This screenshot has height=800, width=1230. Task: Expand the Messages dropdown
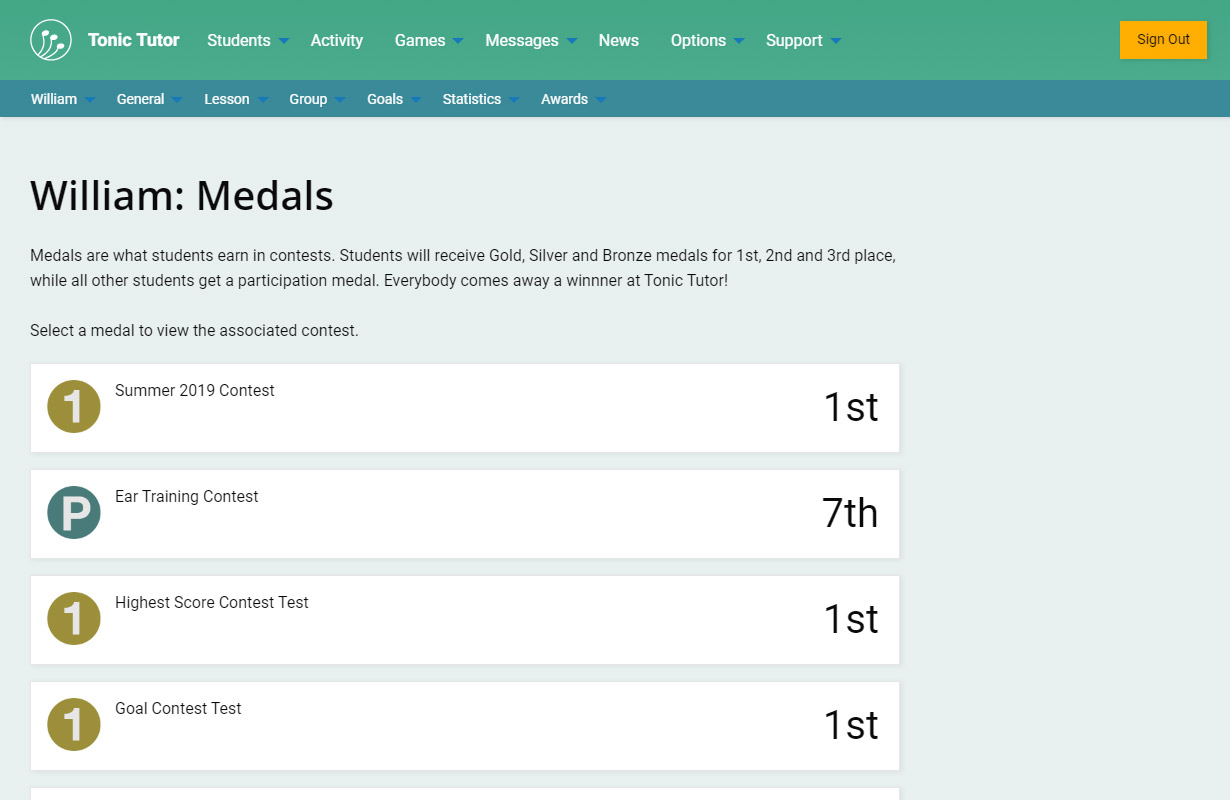tap(530, 40)
